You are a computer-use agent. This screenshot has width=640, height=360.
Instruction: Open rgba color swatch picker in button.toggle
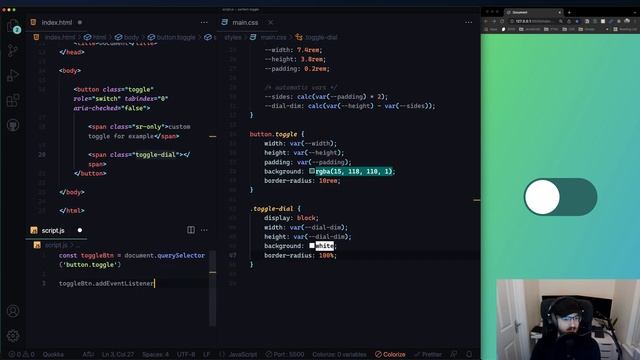[x=312, y=171]
